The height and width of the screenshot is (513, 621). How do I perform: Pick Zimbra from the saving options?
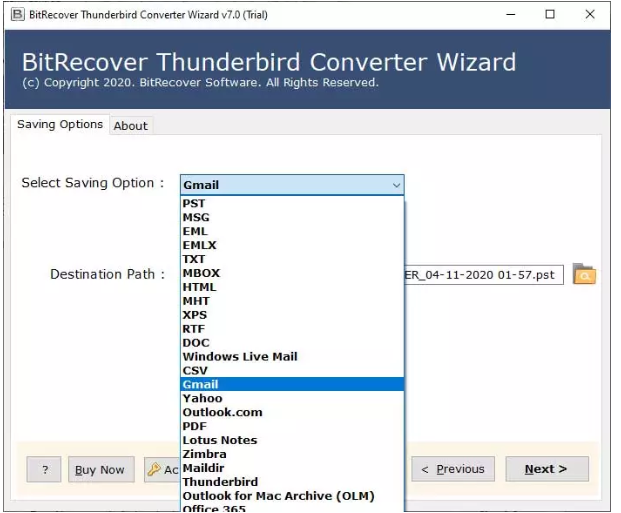(292, 454)
